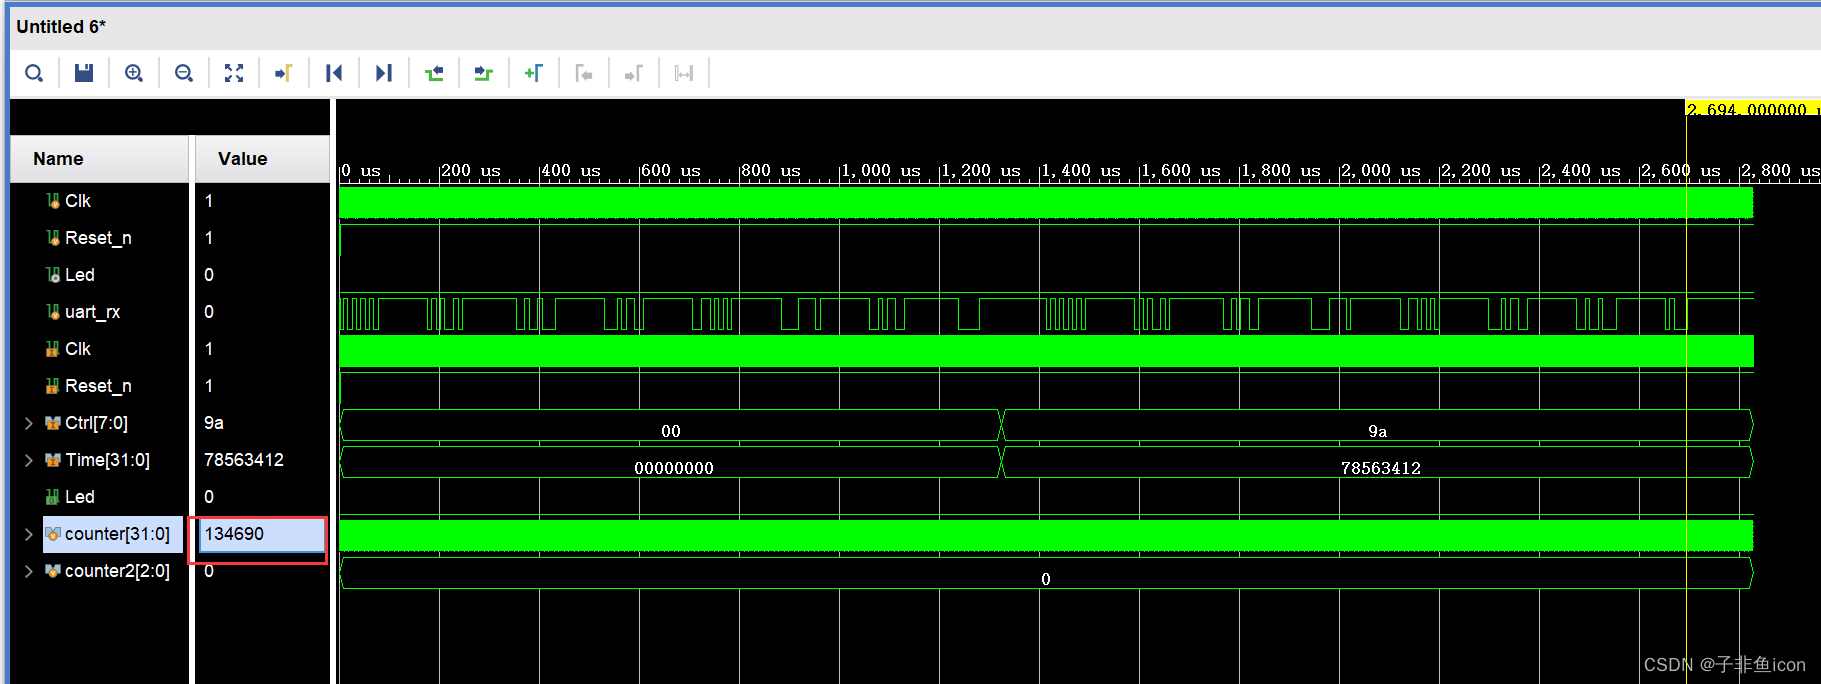1821x684 pixels.
Task: Click the Name column header
Action: coord(100,159)
